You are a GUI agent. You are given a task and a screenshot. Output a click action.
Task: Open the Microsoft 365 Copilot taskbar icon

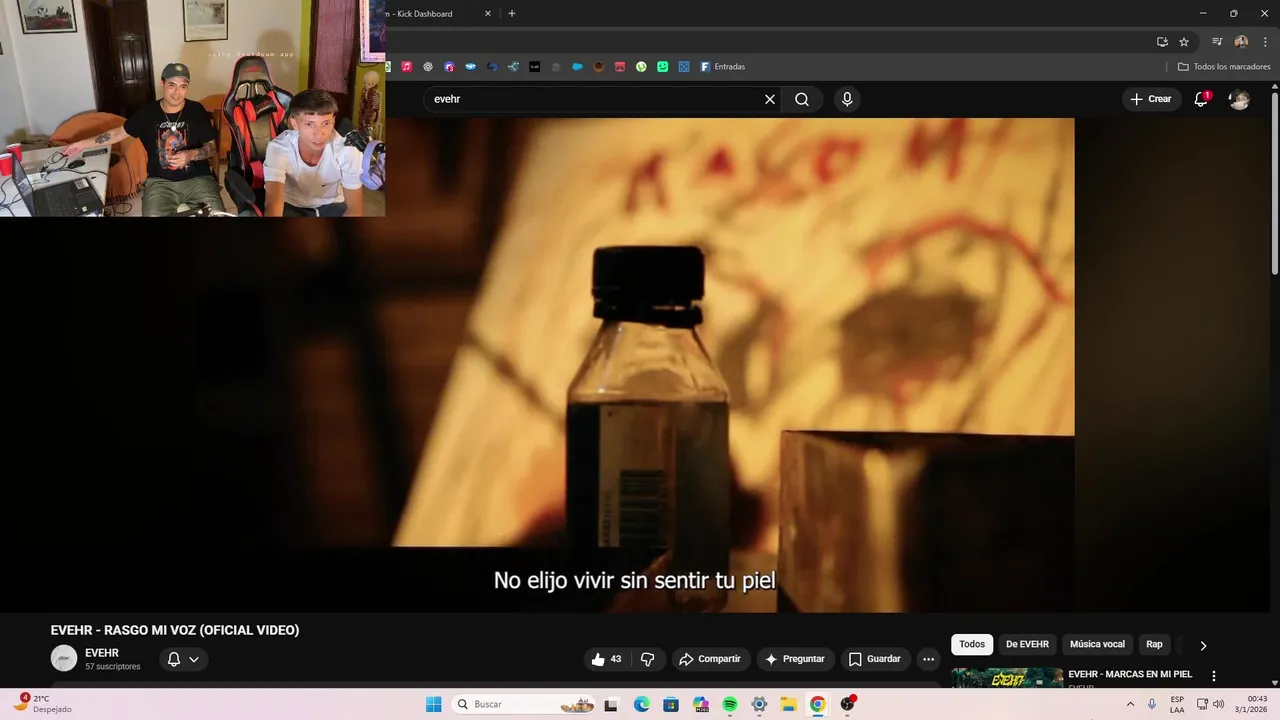point(700,704)
